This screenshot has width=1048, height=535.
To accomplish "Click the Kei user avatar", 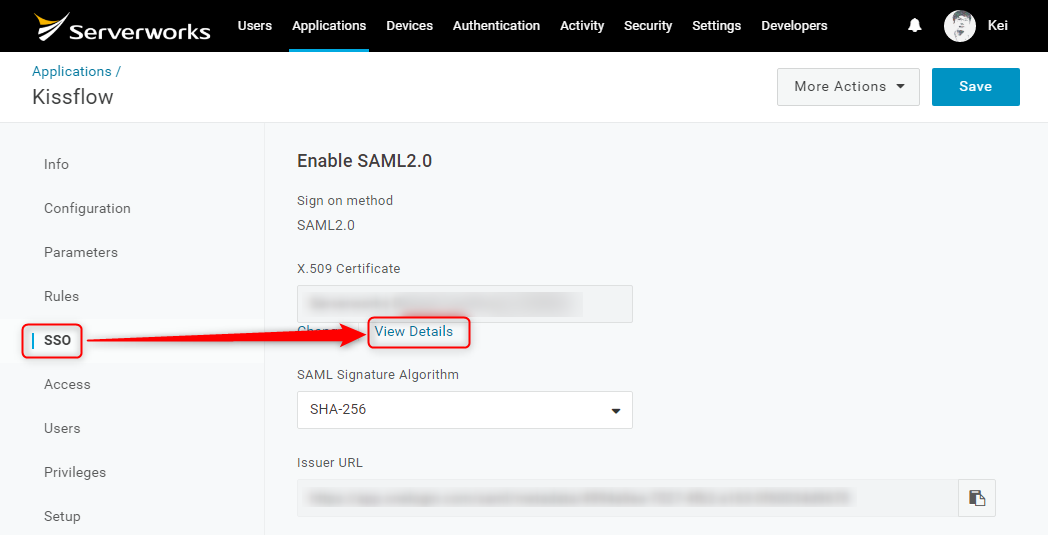I will [x=960, y=26].
